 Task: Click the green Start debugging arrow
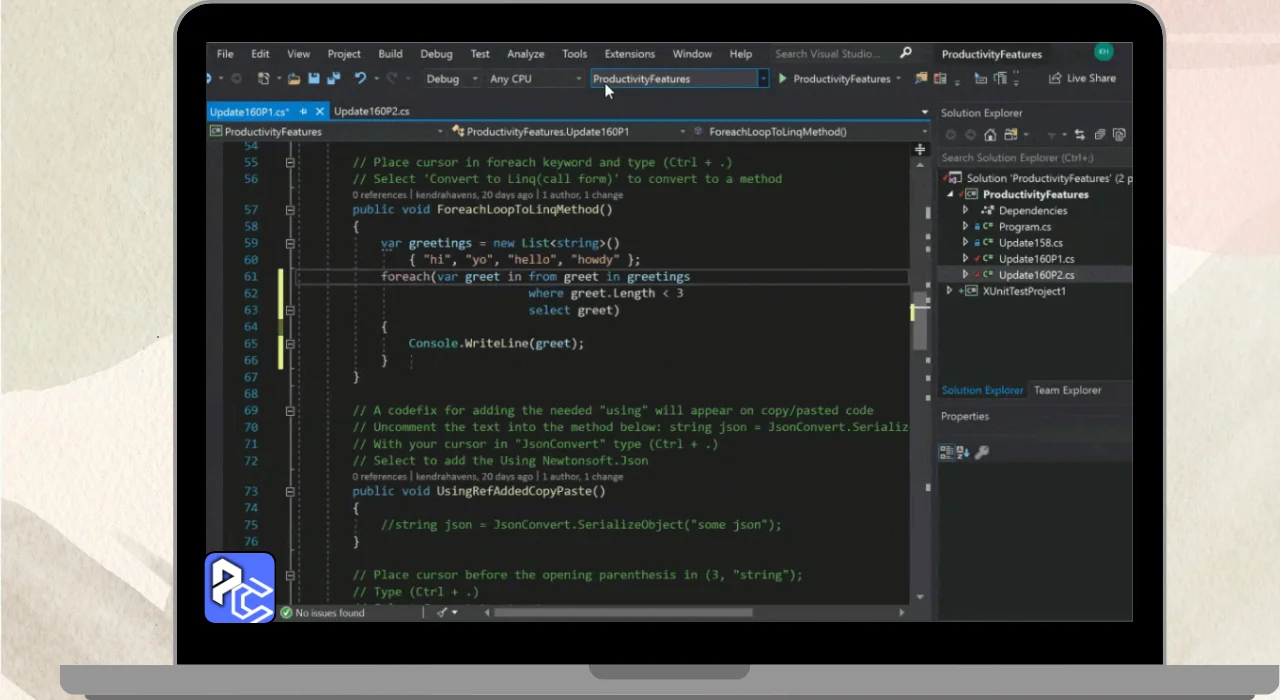coord(783,79)
